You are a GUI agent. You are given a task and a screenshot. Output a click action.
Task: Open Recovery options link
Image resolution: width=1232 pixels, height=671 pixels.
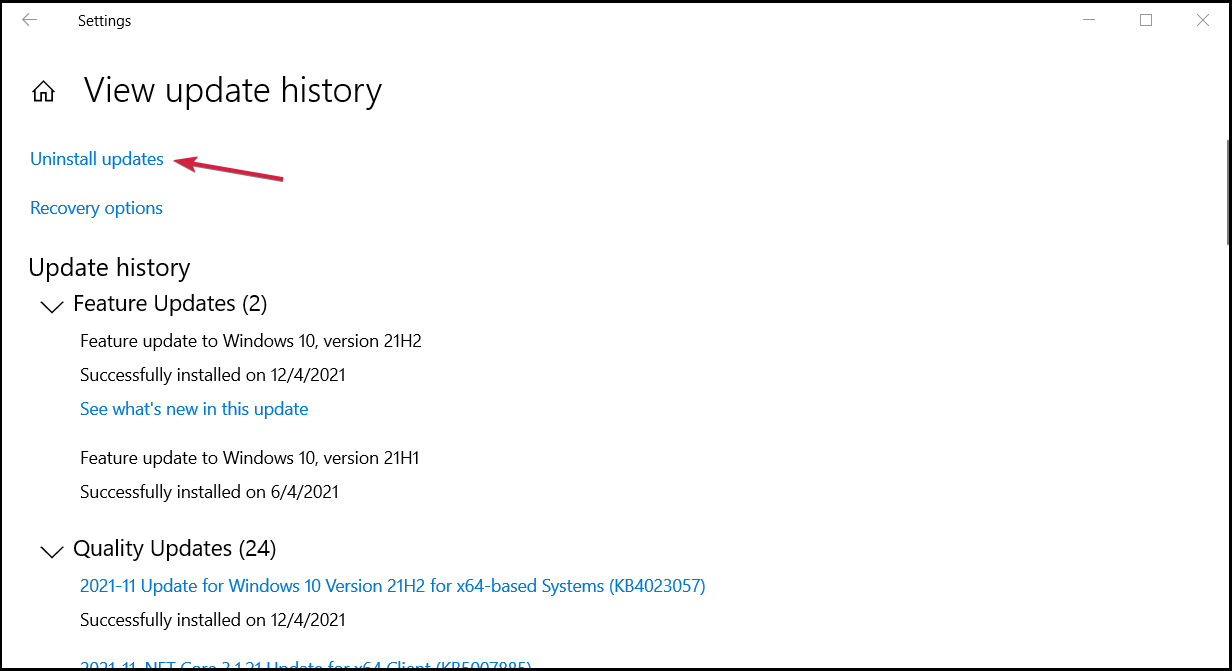(x=96, y=208)
